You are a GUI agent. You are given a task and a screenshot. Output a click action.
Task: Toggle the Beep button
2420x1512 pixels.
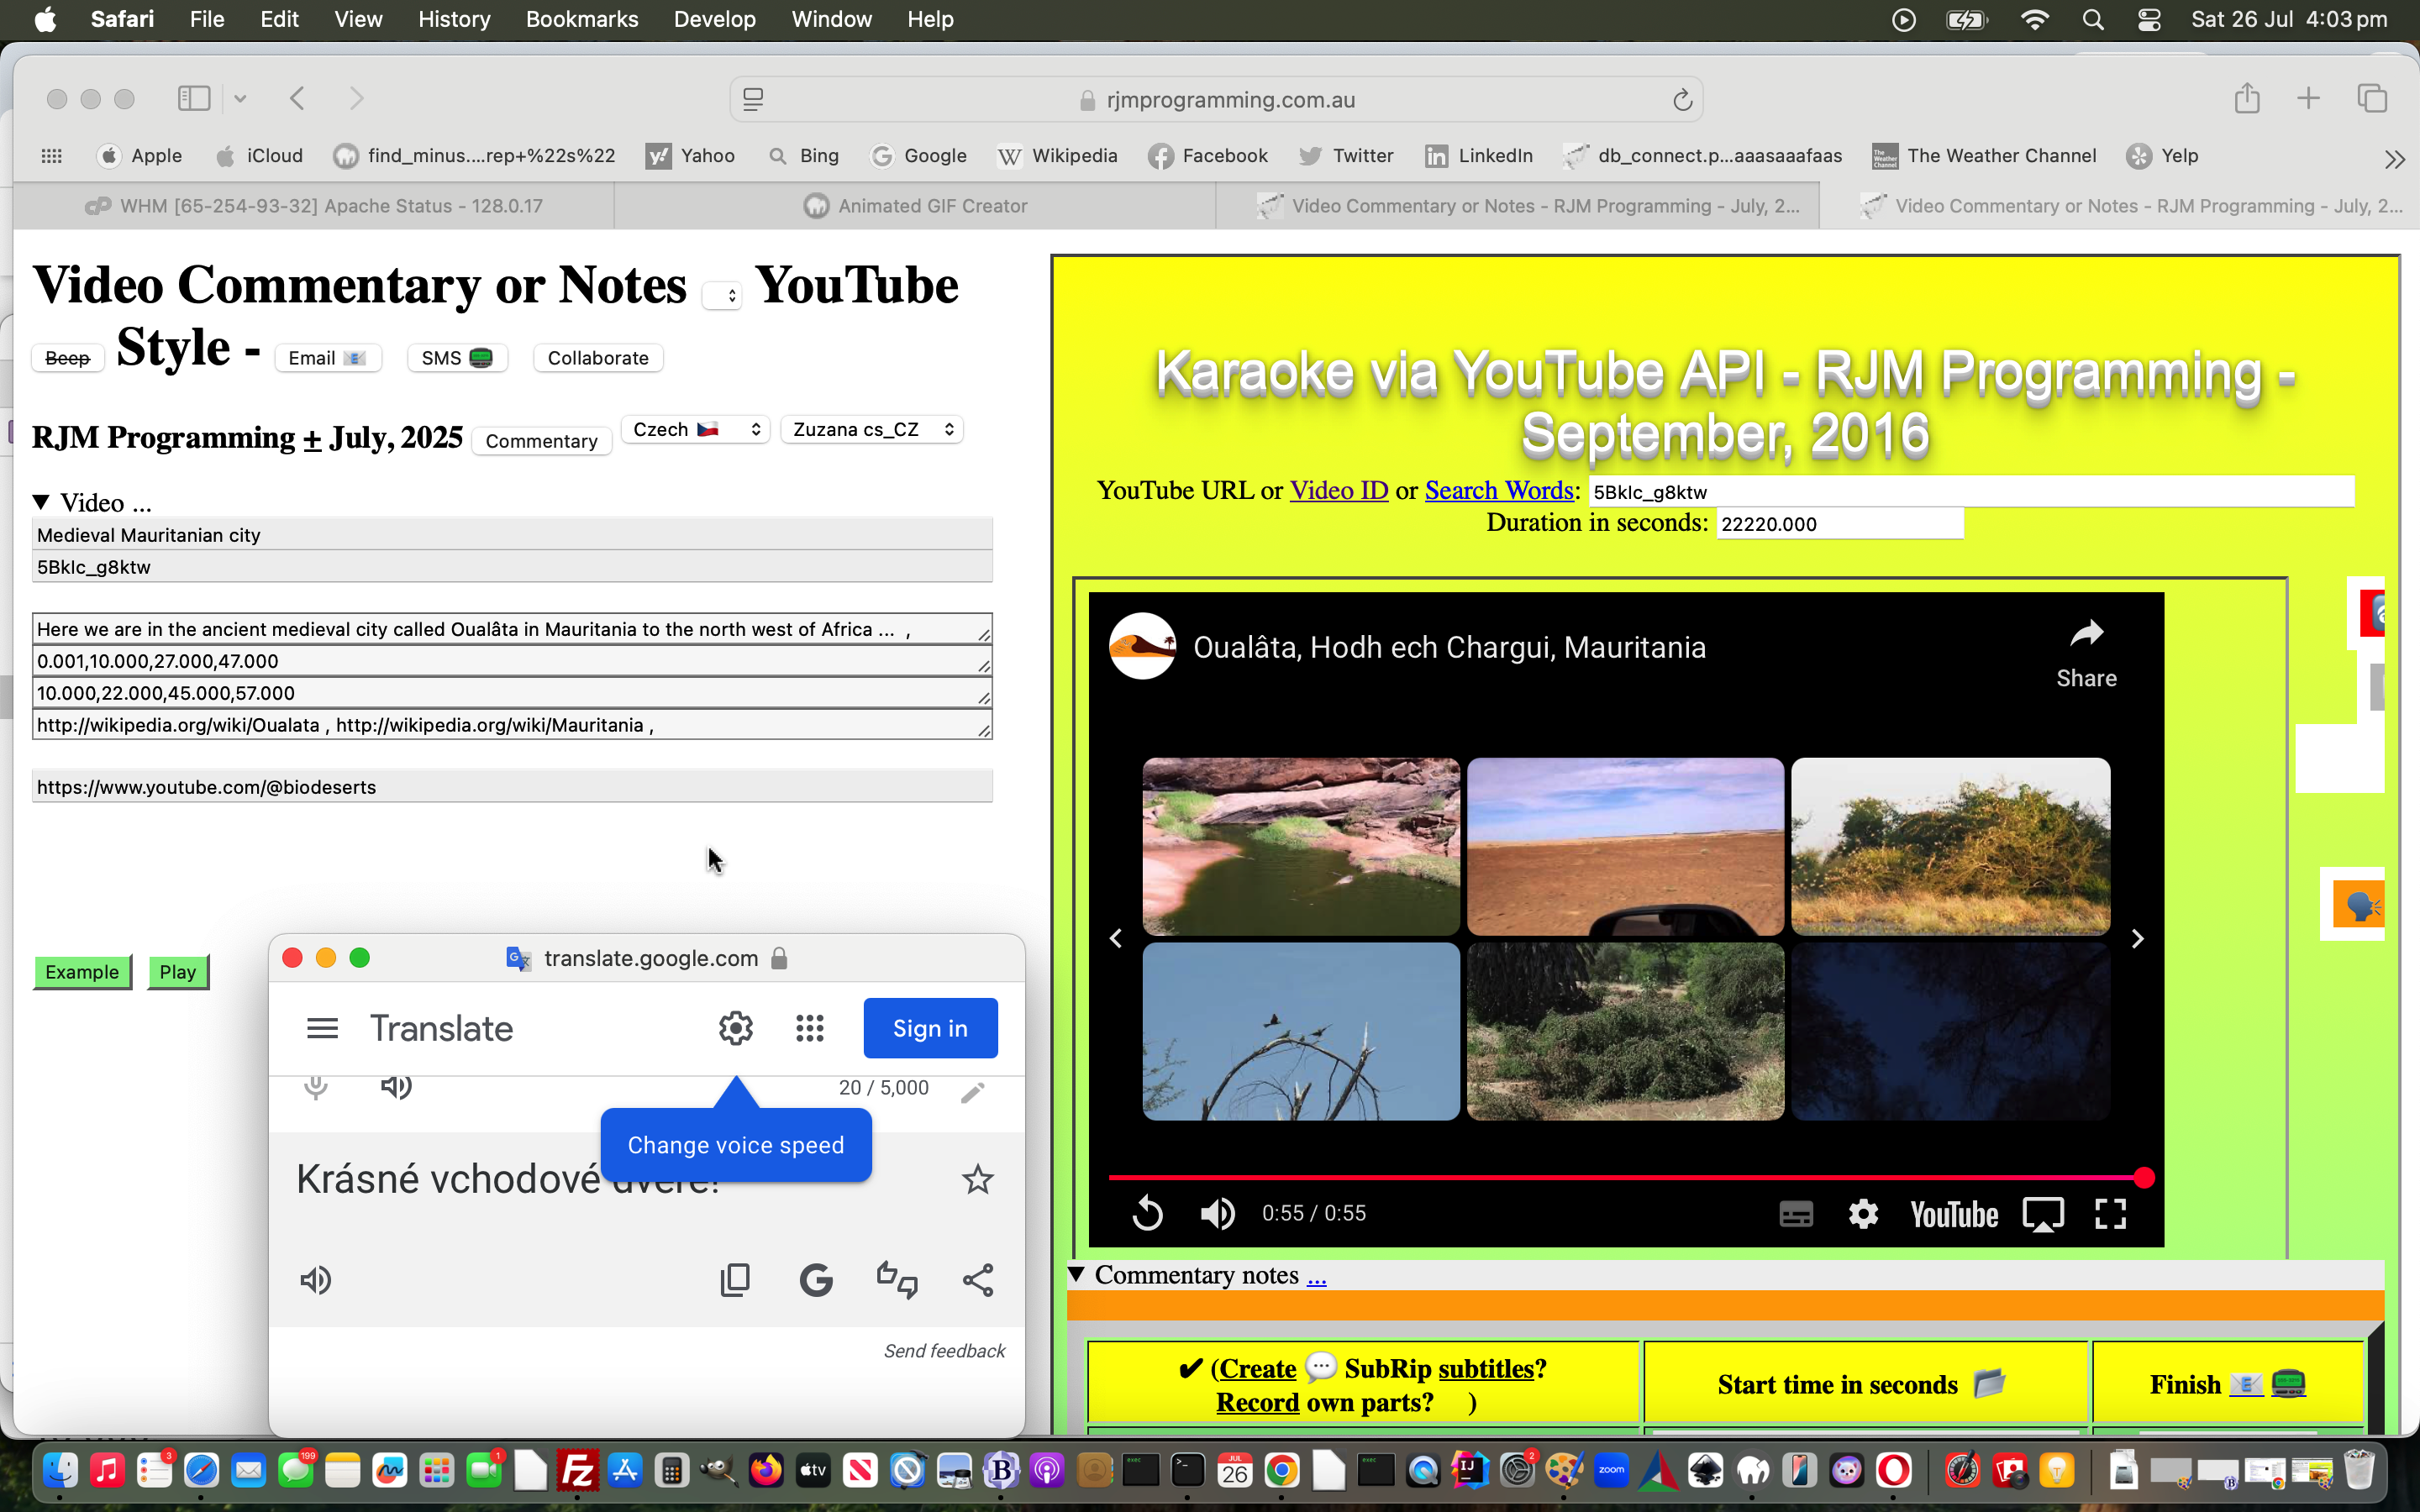coord(68,358)
